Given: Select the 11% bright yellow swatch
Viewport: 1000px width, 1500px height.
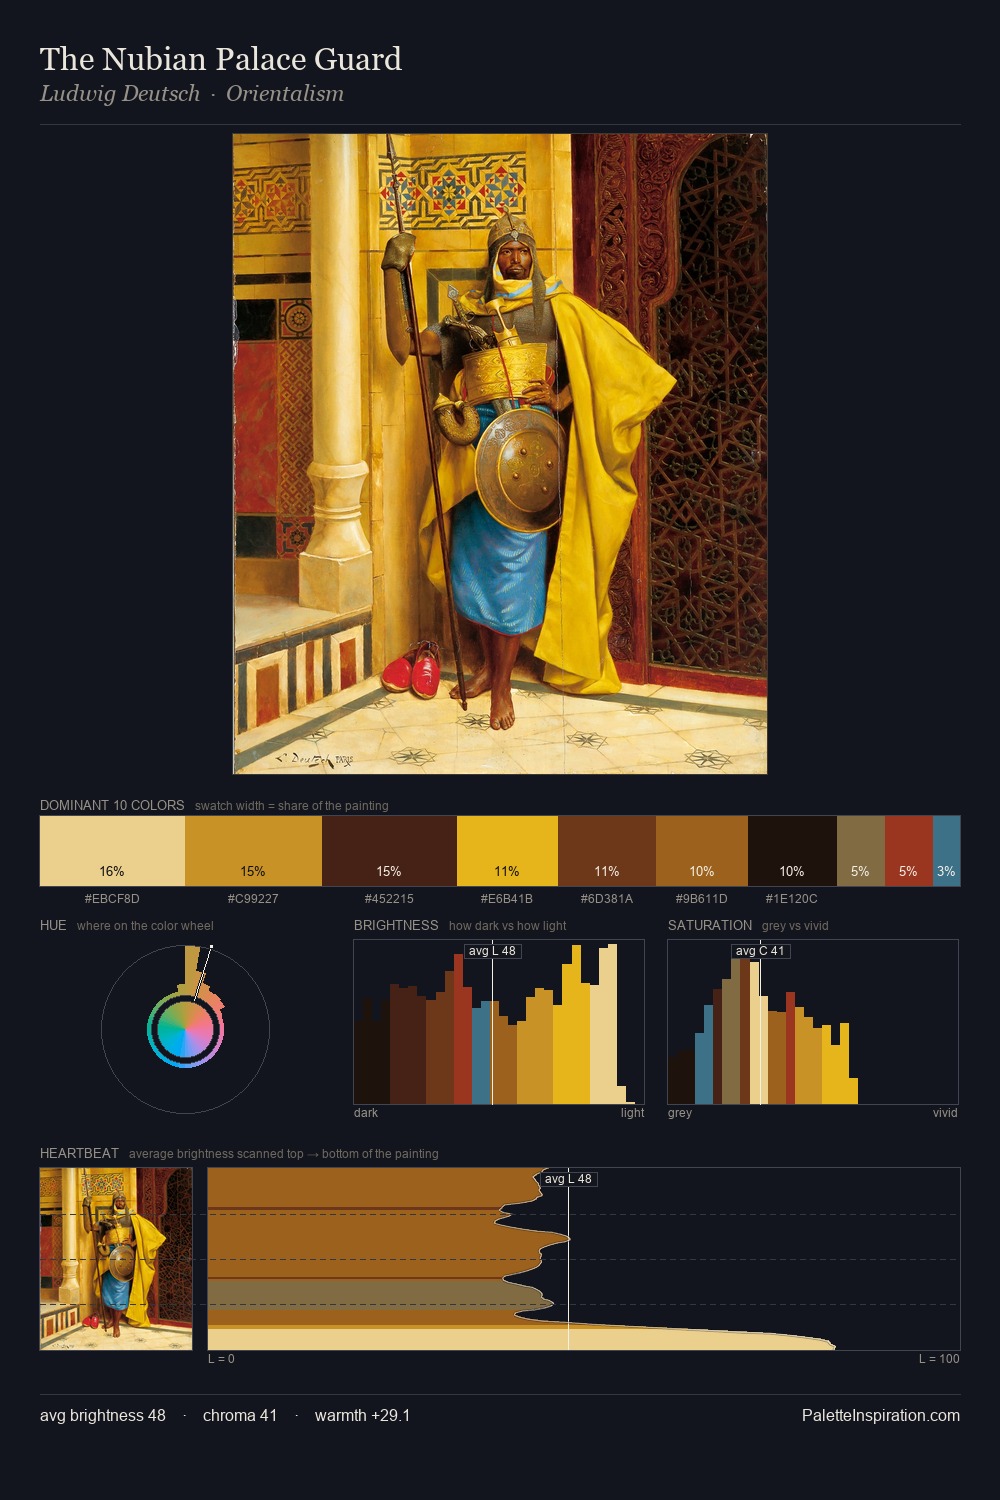Looking at the screenshot, I should coord(507,851).
